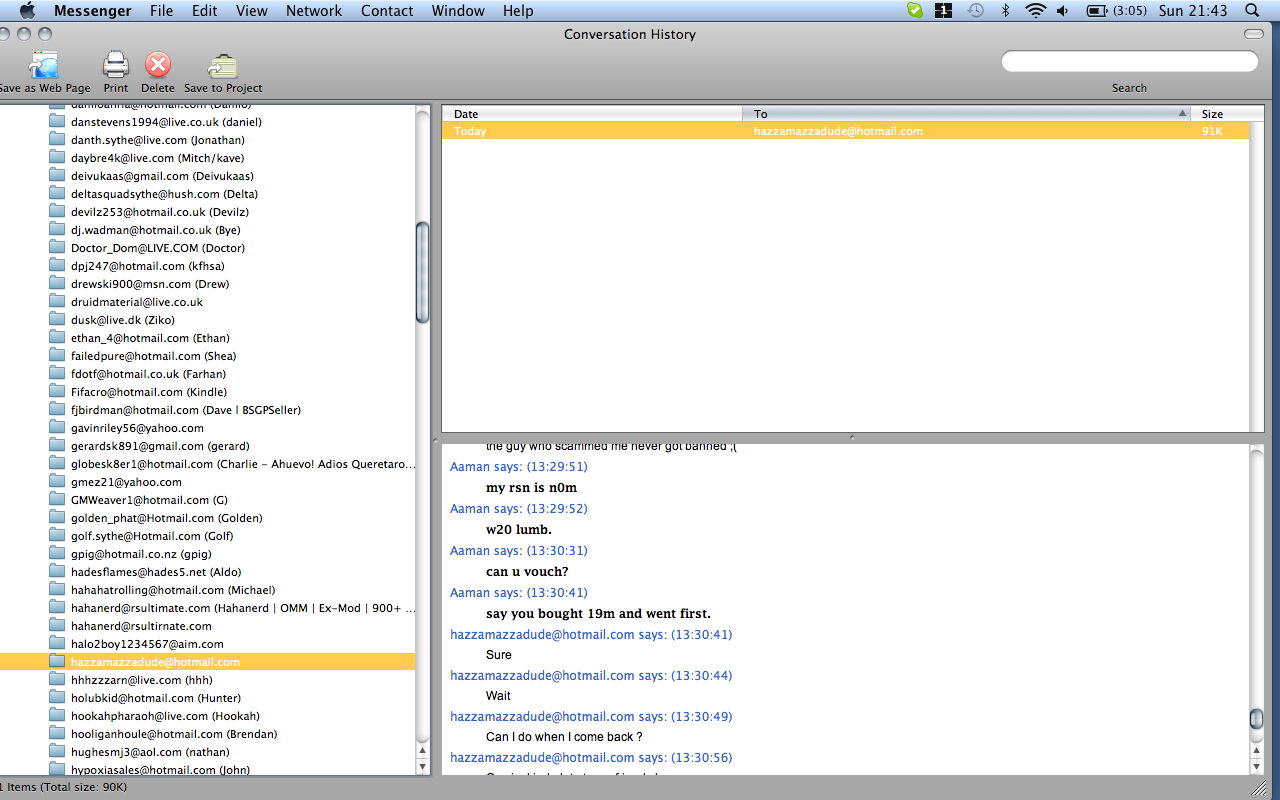Click the Wi-Fi status icon

tap(1035, 11)
